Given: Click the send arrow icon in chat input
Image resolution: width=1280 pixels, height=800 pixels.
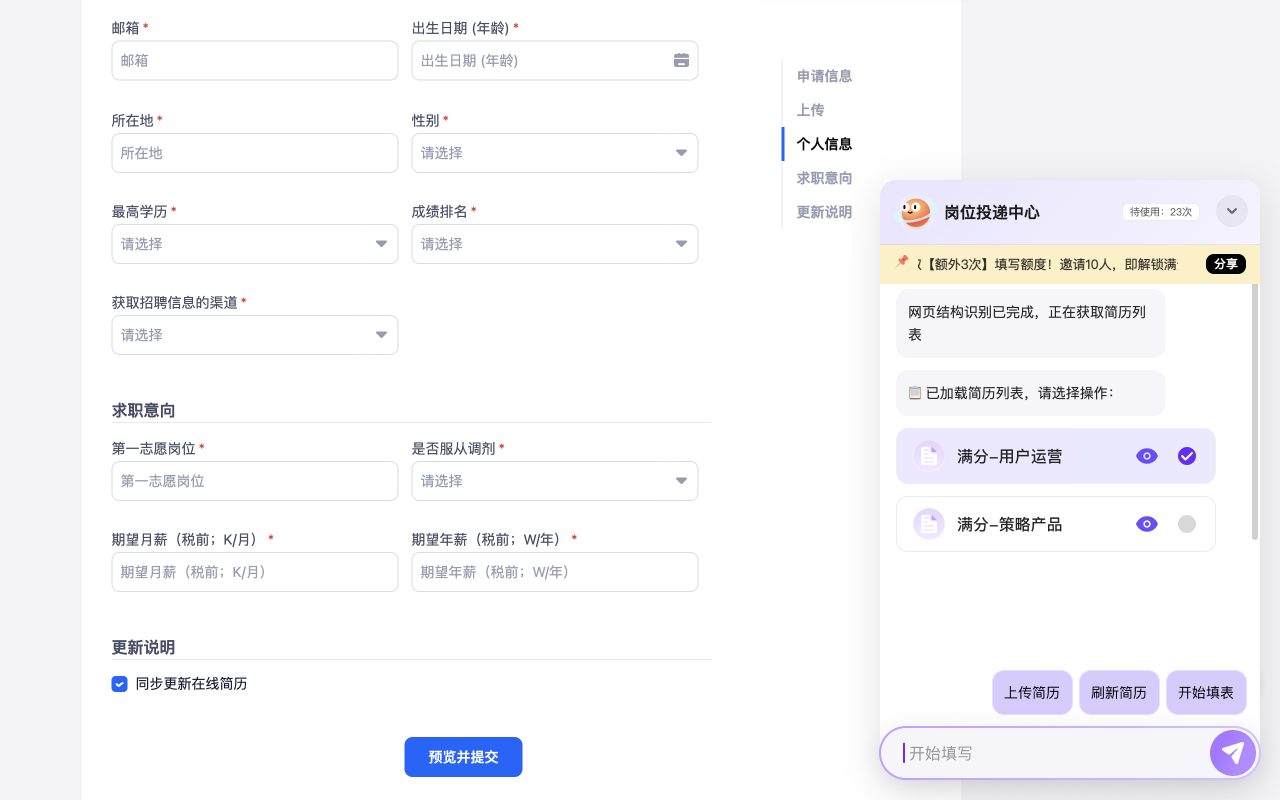Looking at the screenshot, I should [x=1232, y=753].
